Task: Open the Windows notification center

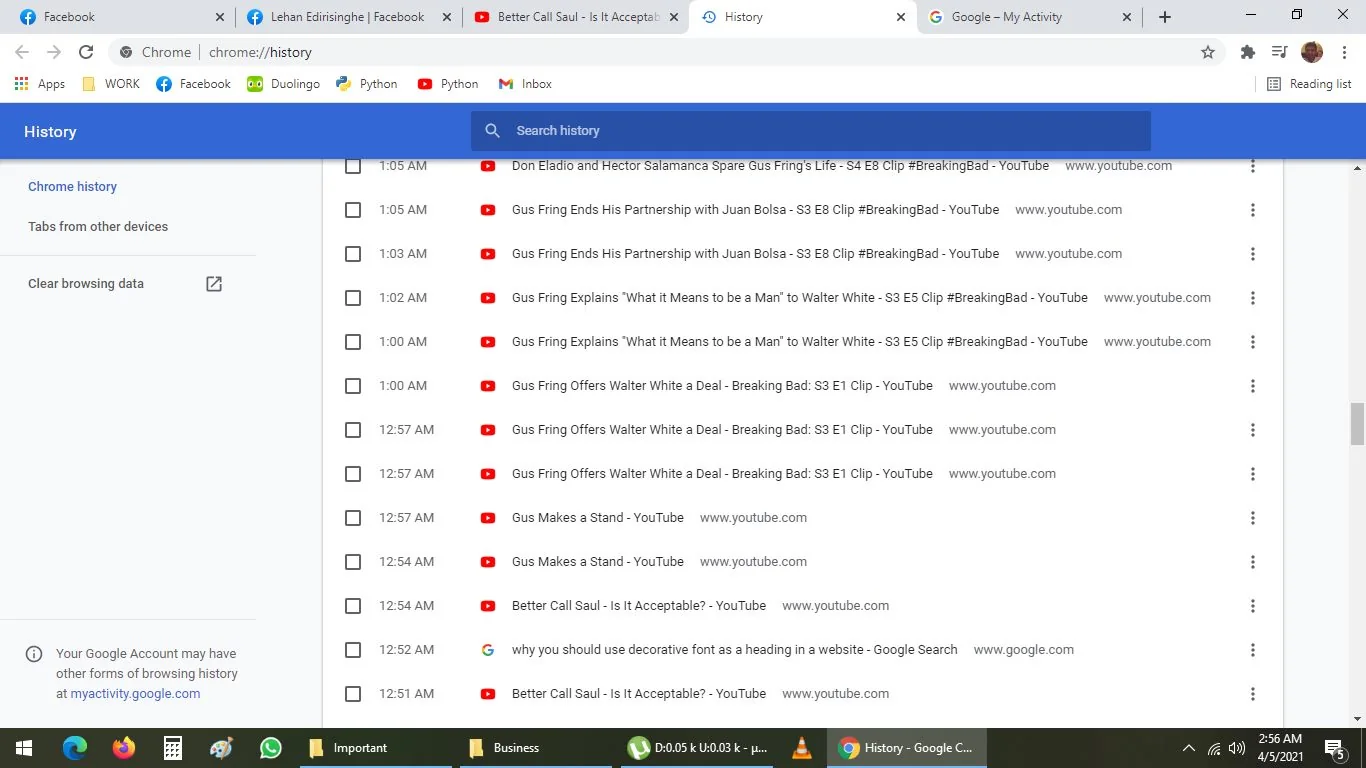Action: [x=1335, y=748]
